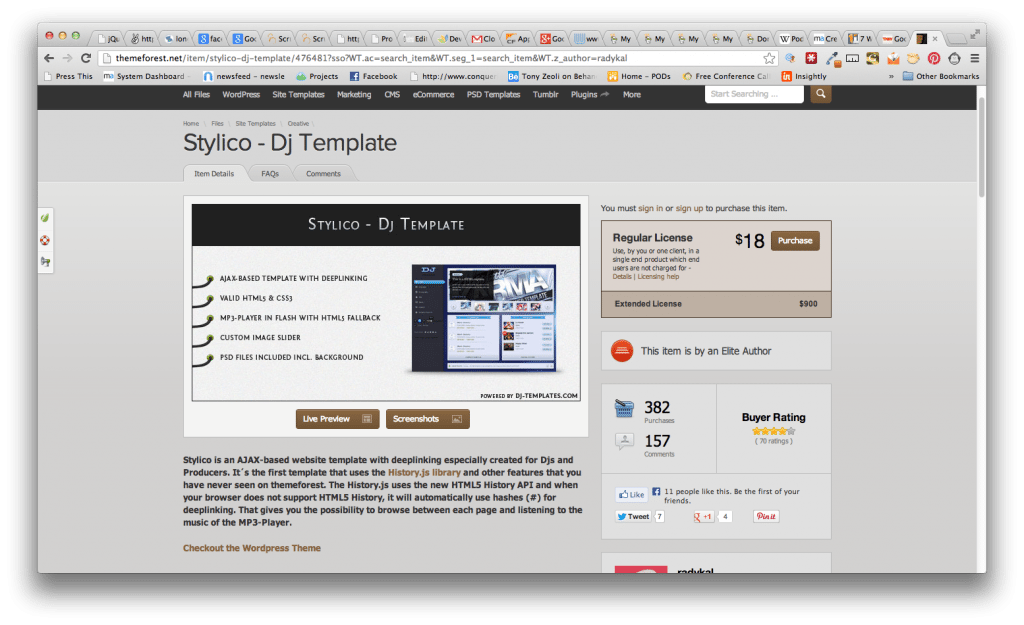Open the Live Preview button

pyautogui.click(x=337, y=419)
